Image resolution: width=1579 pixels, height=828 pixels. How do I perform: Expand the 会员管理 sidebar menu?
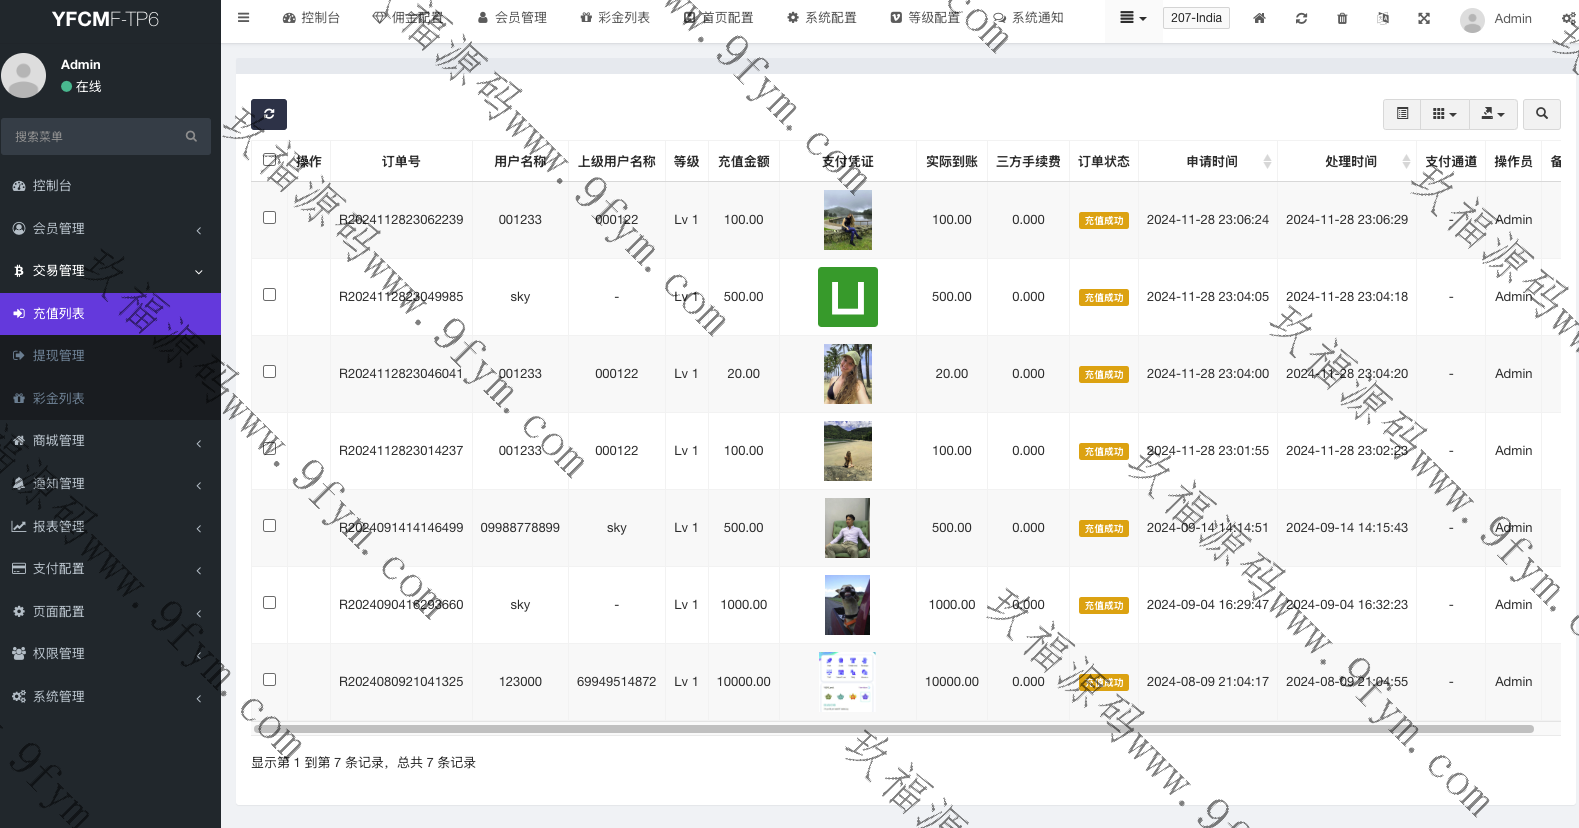point(108,228)
